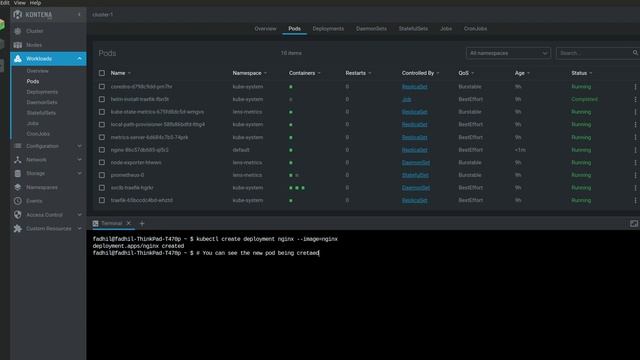The height and width of the screenshot is (360, 640).
Task: Open the Cluster section icon in sidebar
Action: click(x=18, y=31)
